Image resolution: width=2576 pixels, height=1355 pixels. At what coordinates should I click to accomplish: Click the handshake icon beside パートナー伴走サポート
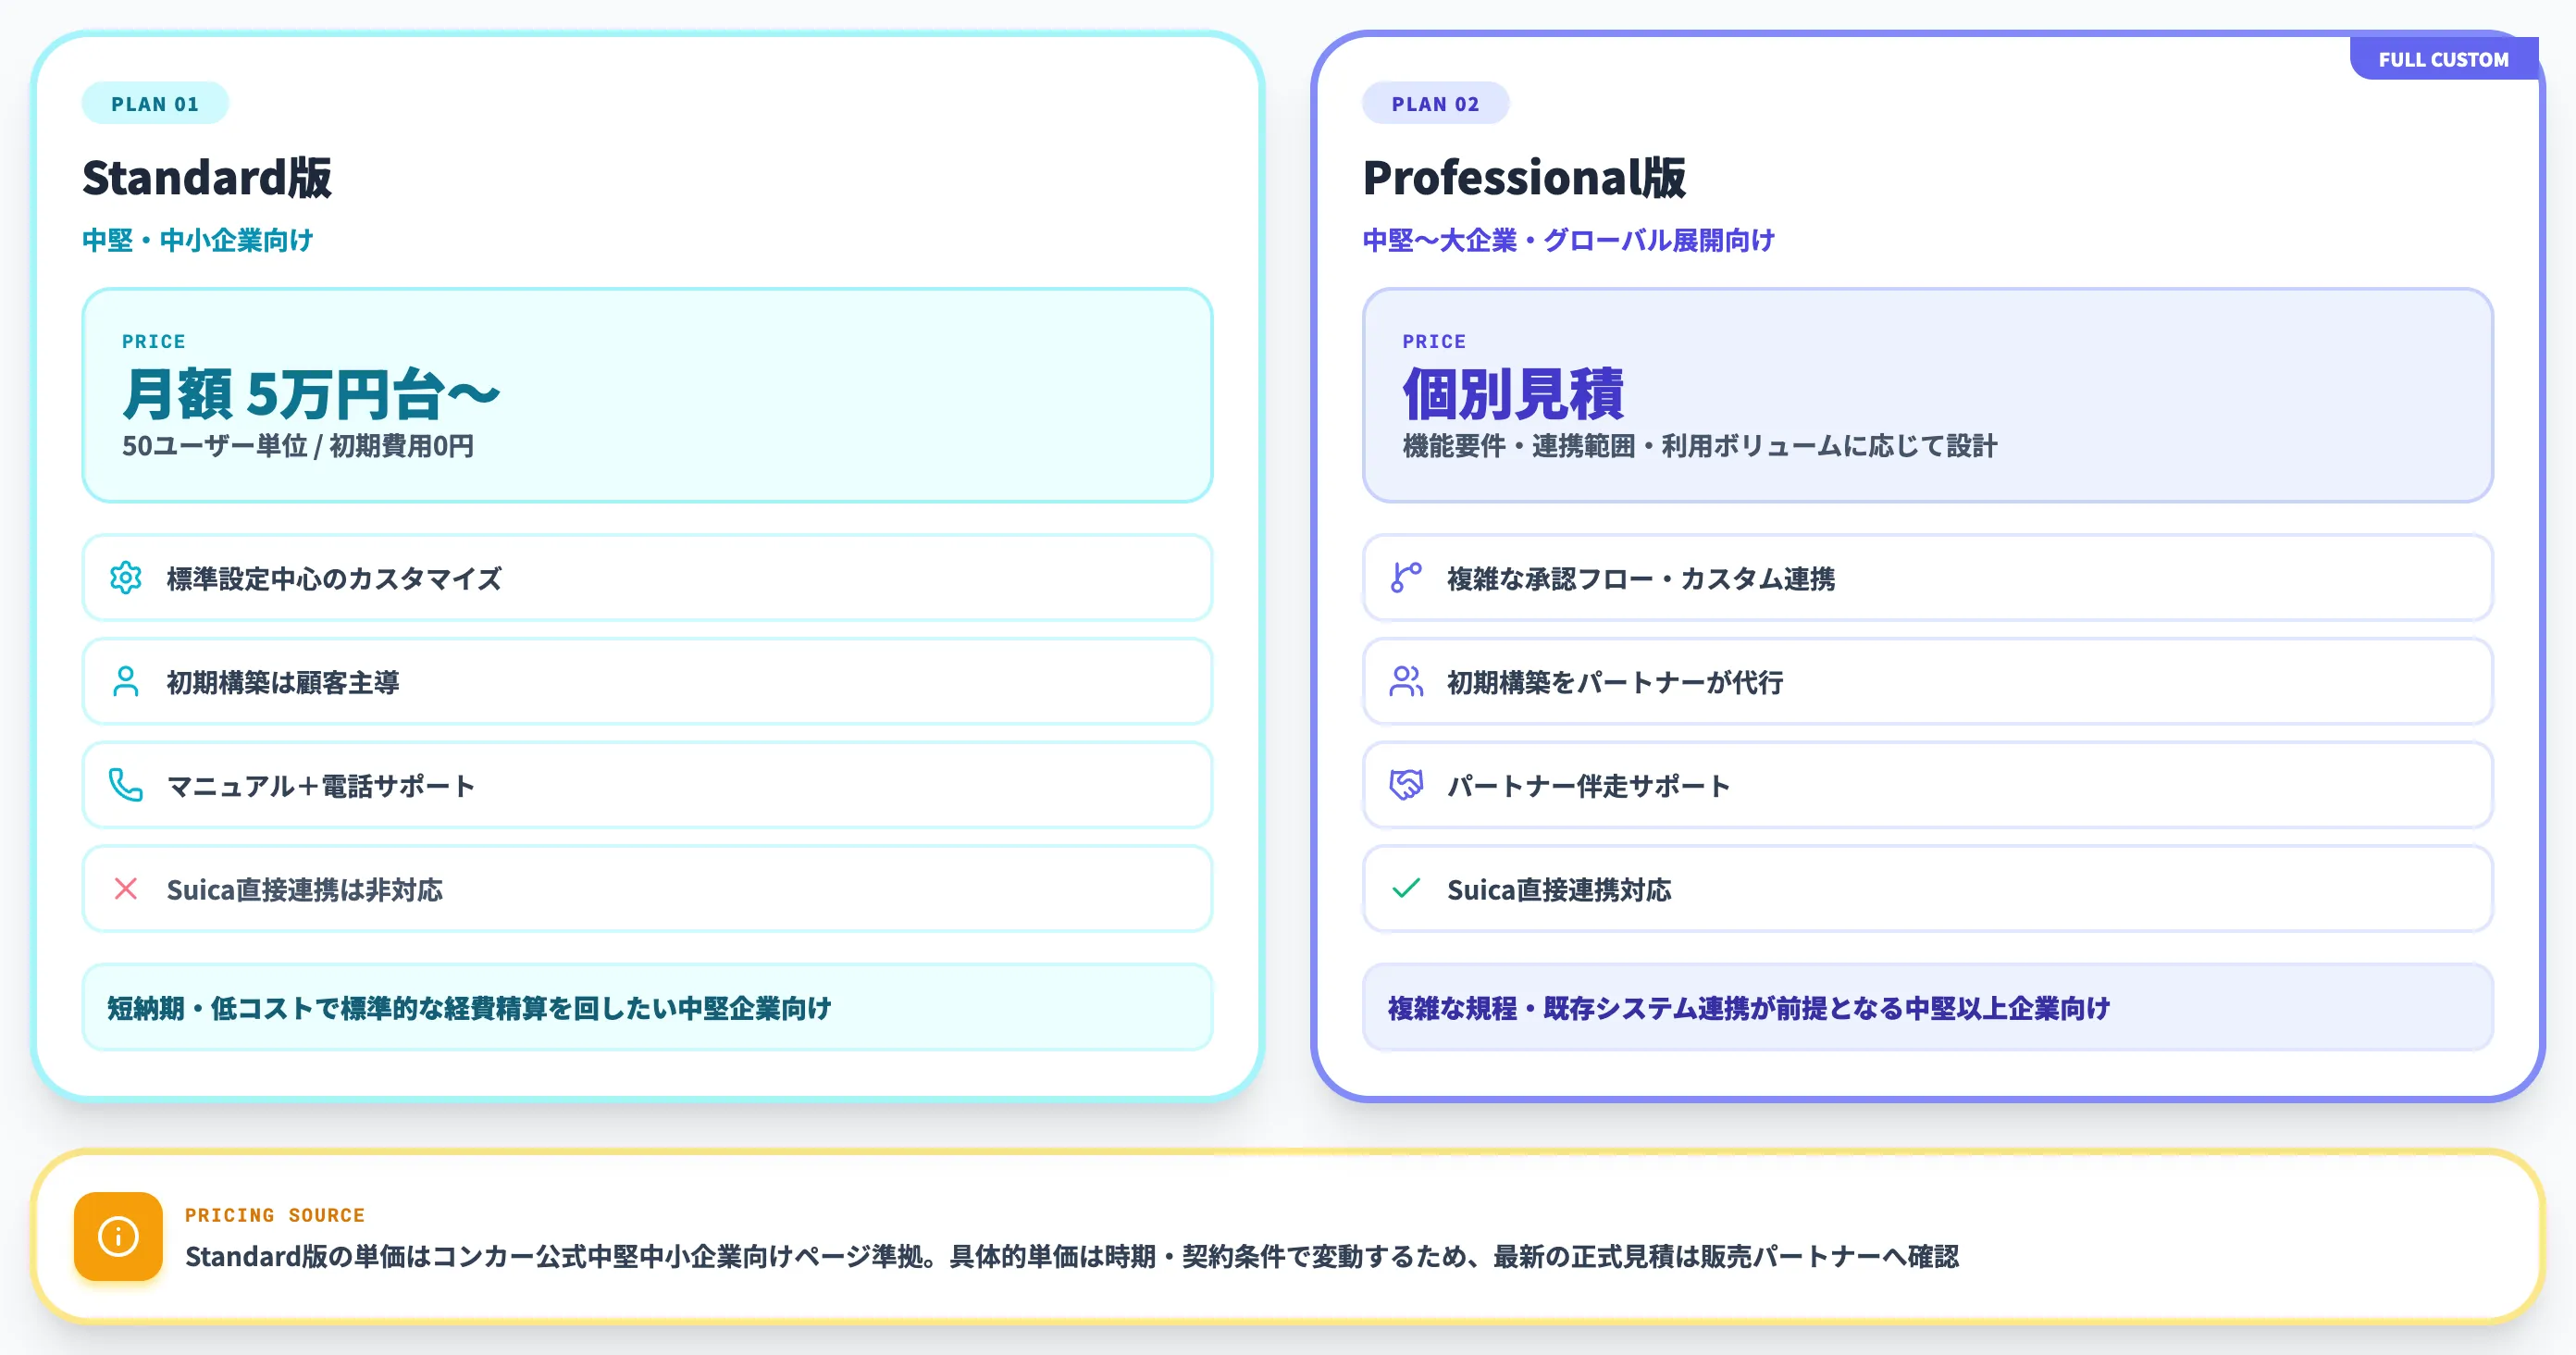[1406, 786]
